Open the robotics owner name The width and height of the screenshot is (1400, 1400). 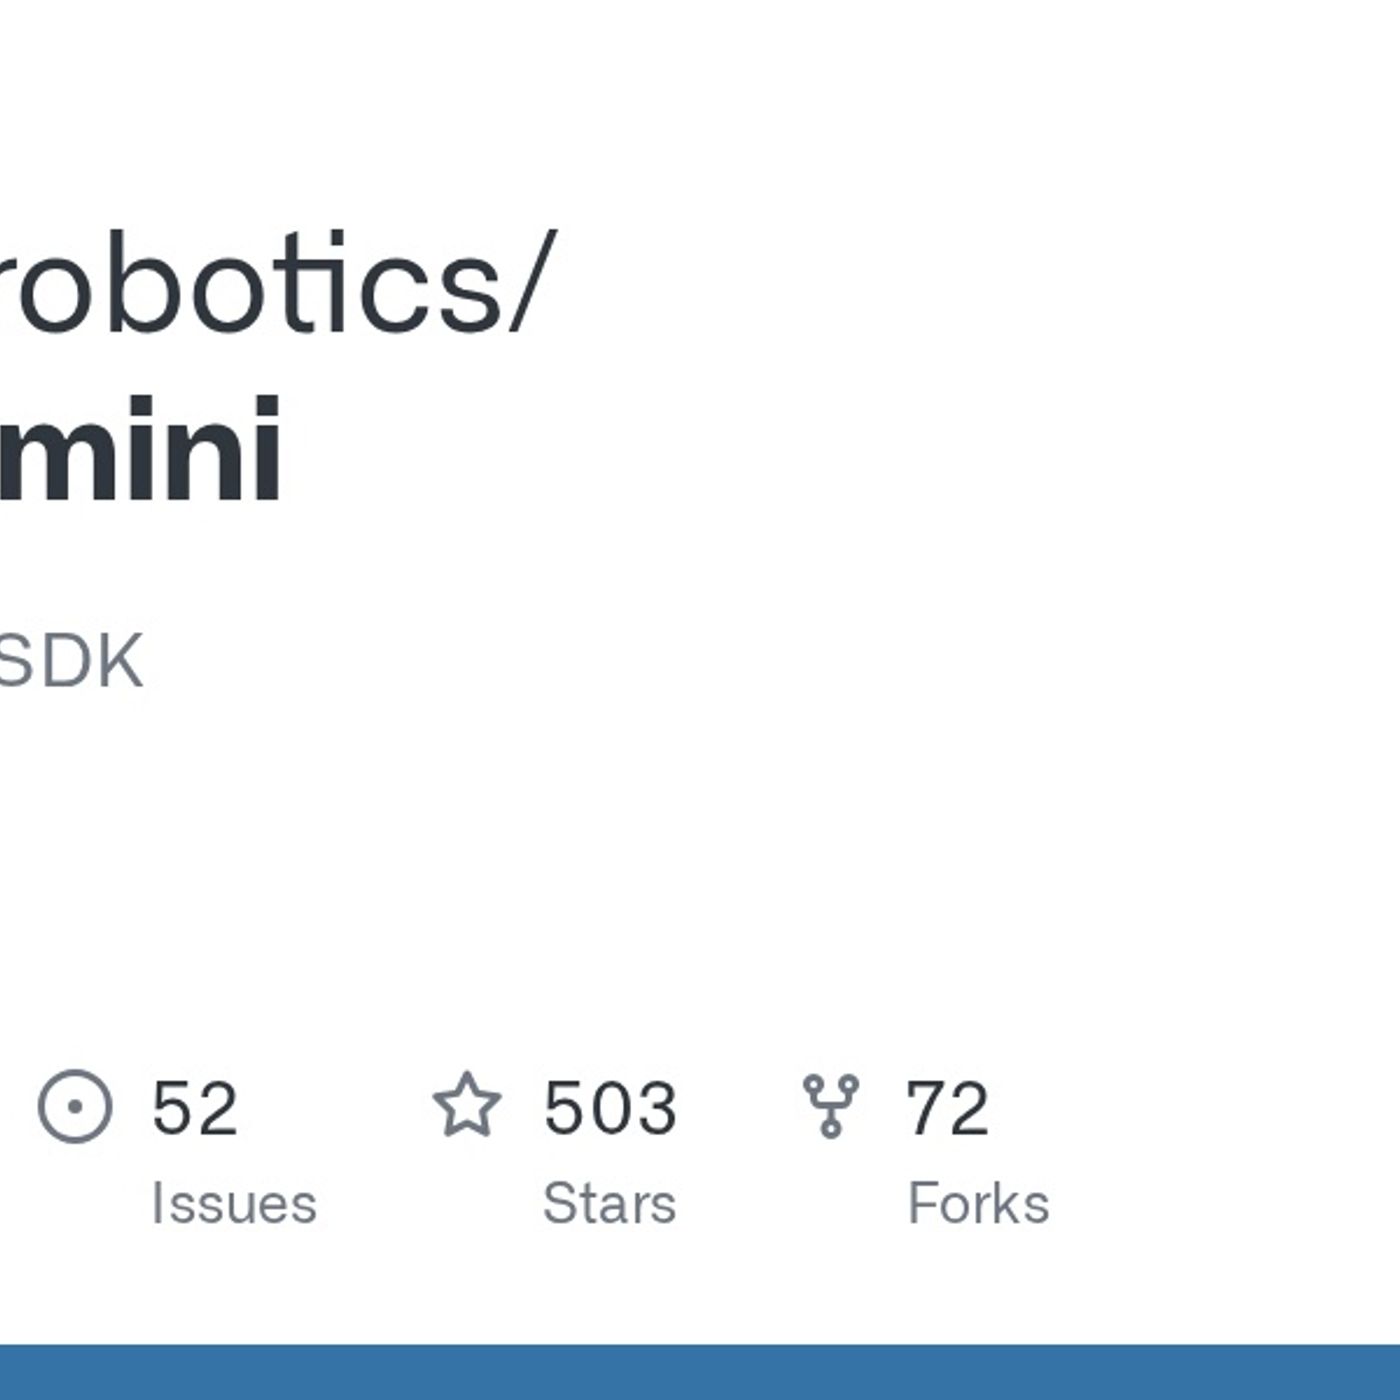pyautogui.click(x=250, y=283)
